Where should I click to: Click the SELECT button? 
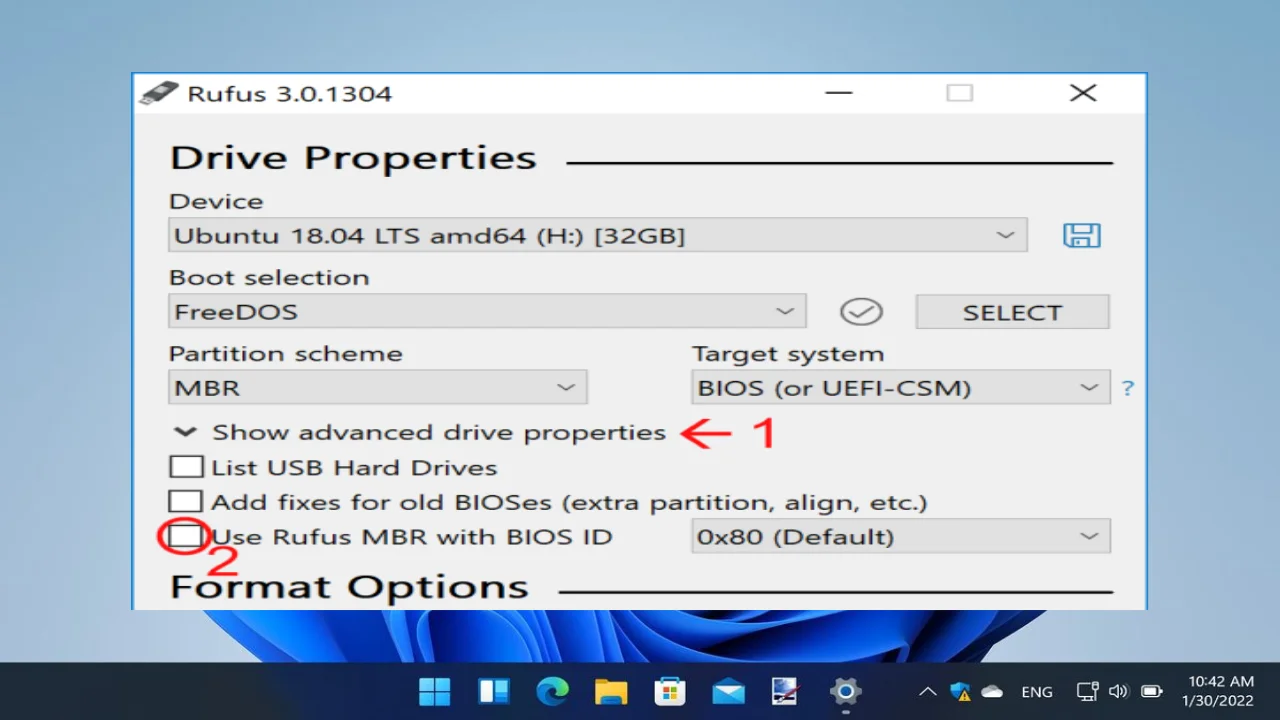coord(1012,312)
